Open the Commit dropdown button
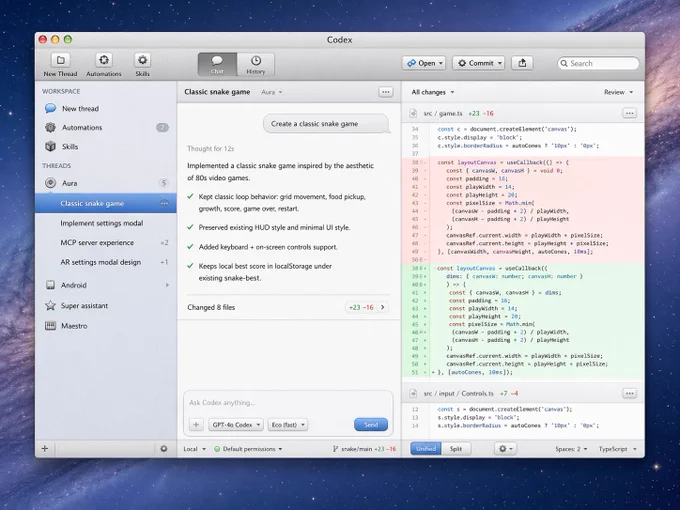Screen dimensions: 680x510 point(478,63)
